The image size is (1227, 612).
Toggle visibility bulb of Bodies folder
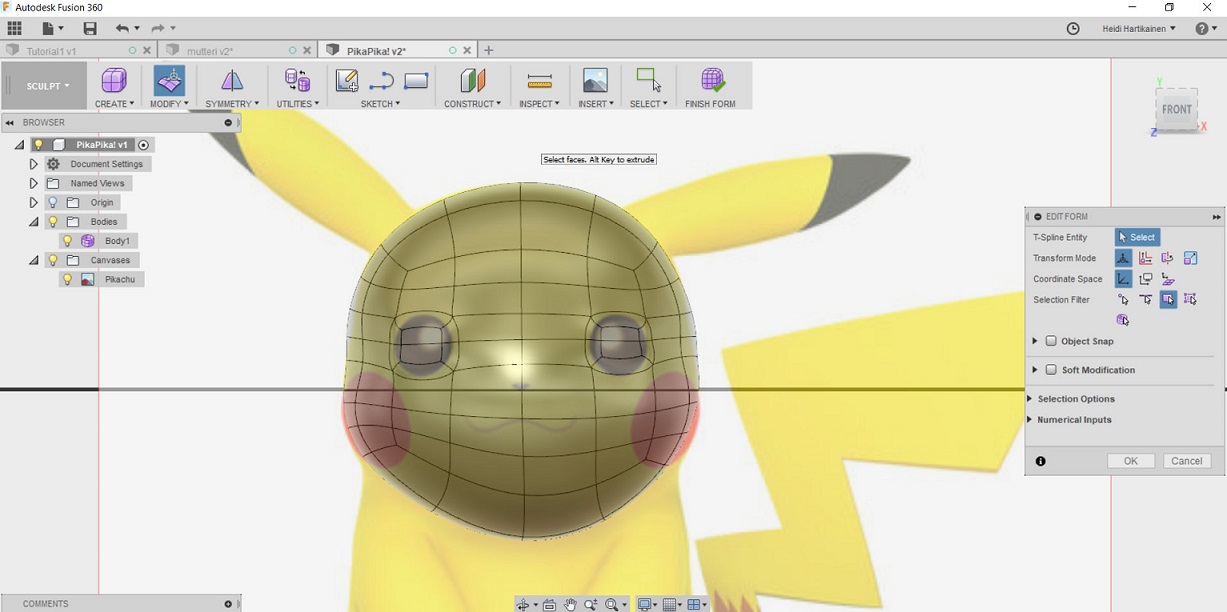(x=53, y=222)
